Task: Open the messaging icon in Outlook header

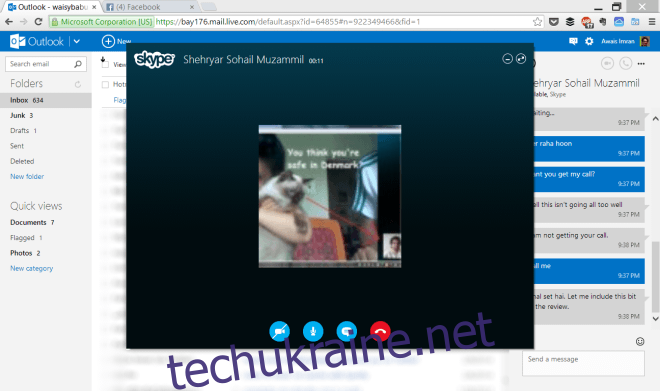Action: (x=573, y=41)
